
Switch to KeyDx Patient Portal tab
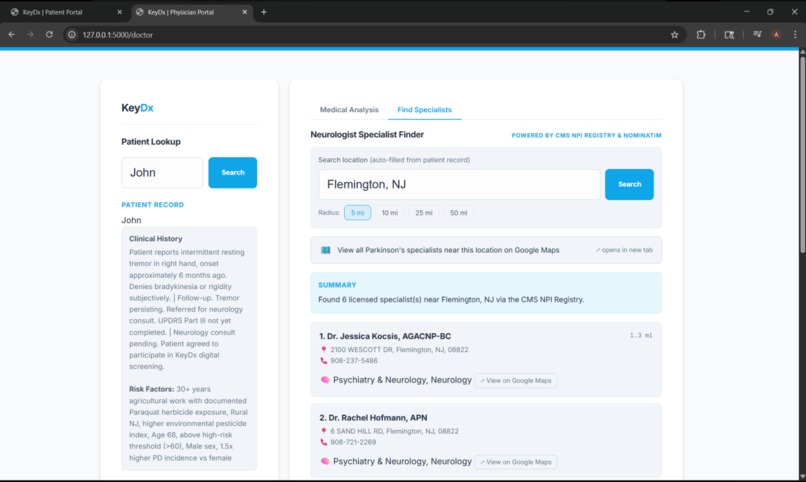tap(67, 12)
